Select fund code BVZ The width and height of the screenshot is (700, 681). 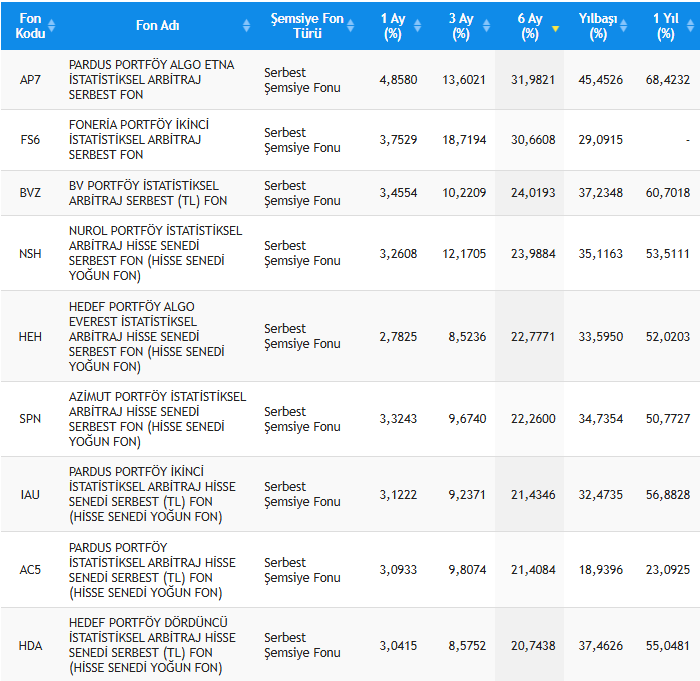coord(30,193)
